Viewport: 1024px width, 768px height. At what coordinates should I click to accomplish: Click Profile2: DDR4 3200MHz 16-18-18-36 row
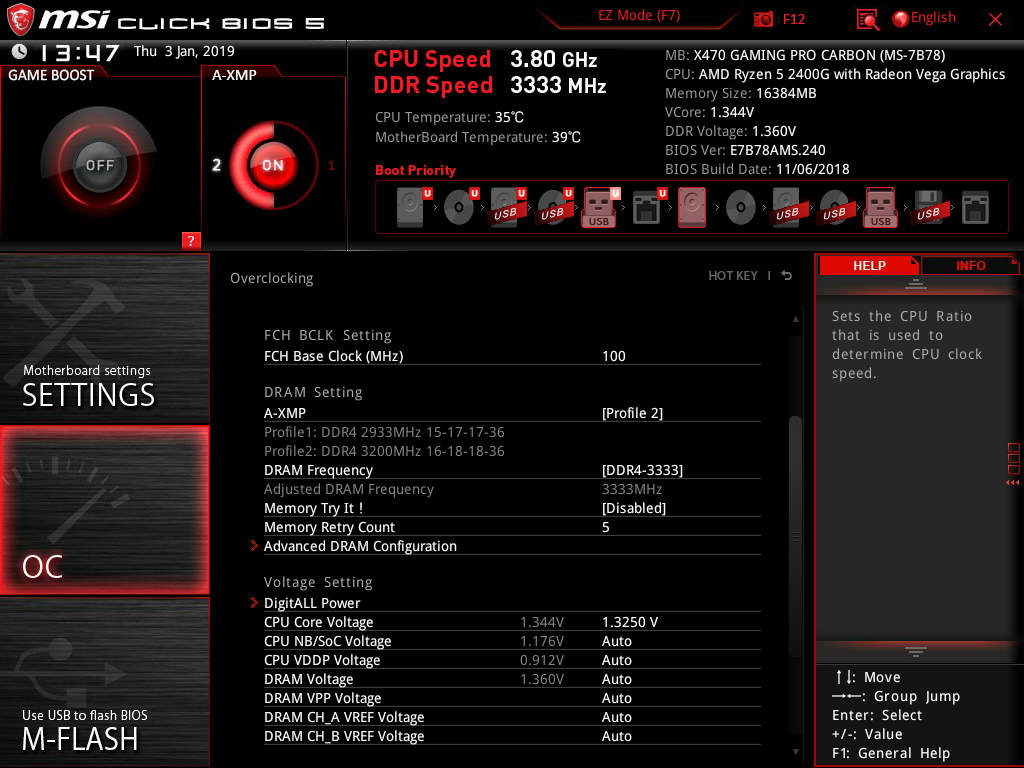click(x=384, y=451)
